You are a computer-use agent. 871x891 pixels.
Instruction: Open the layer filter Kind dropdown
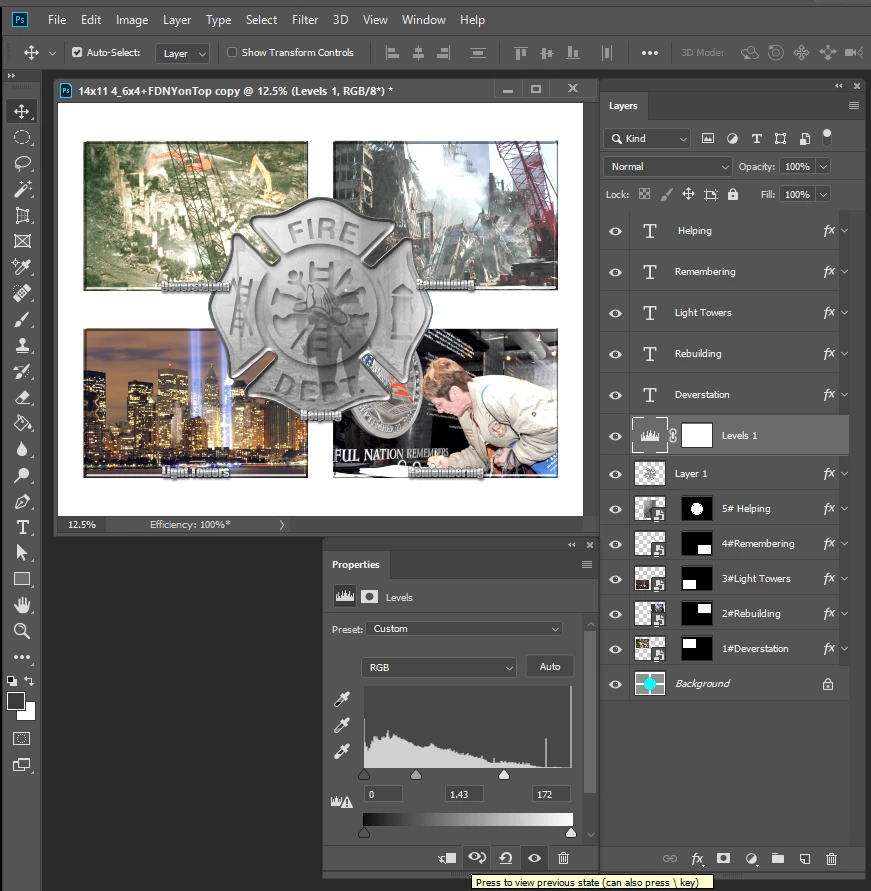[647, 139]
